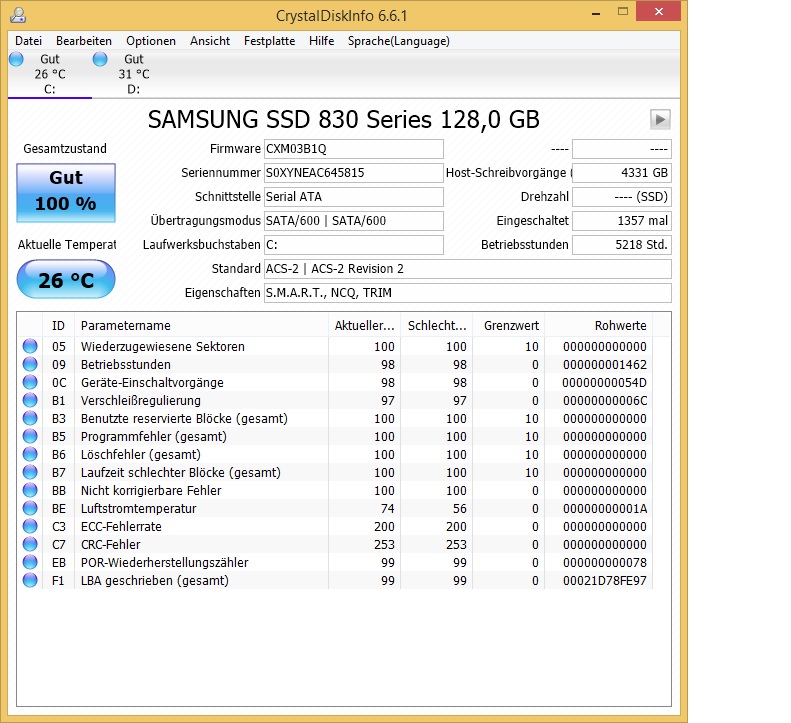This screenshot has height=723, width=791.
Task: Click worst value 56 in Luftstromtemperatur row
Action: coord(460,509)
